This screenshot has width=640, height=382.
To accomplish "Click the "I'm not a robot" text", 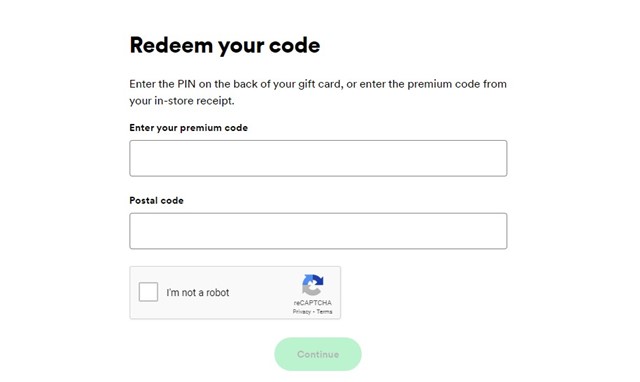I will (198, 293).
